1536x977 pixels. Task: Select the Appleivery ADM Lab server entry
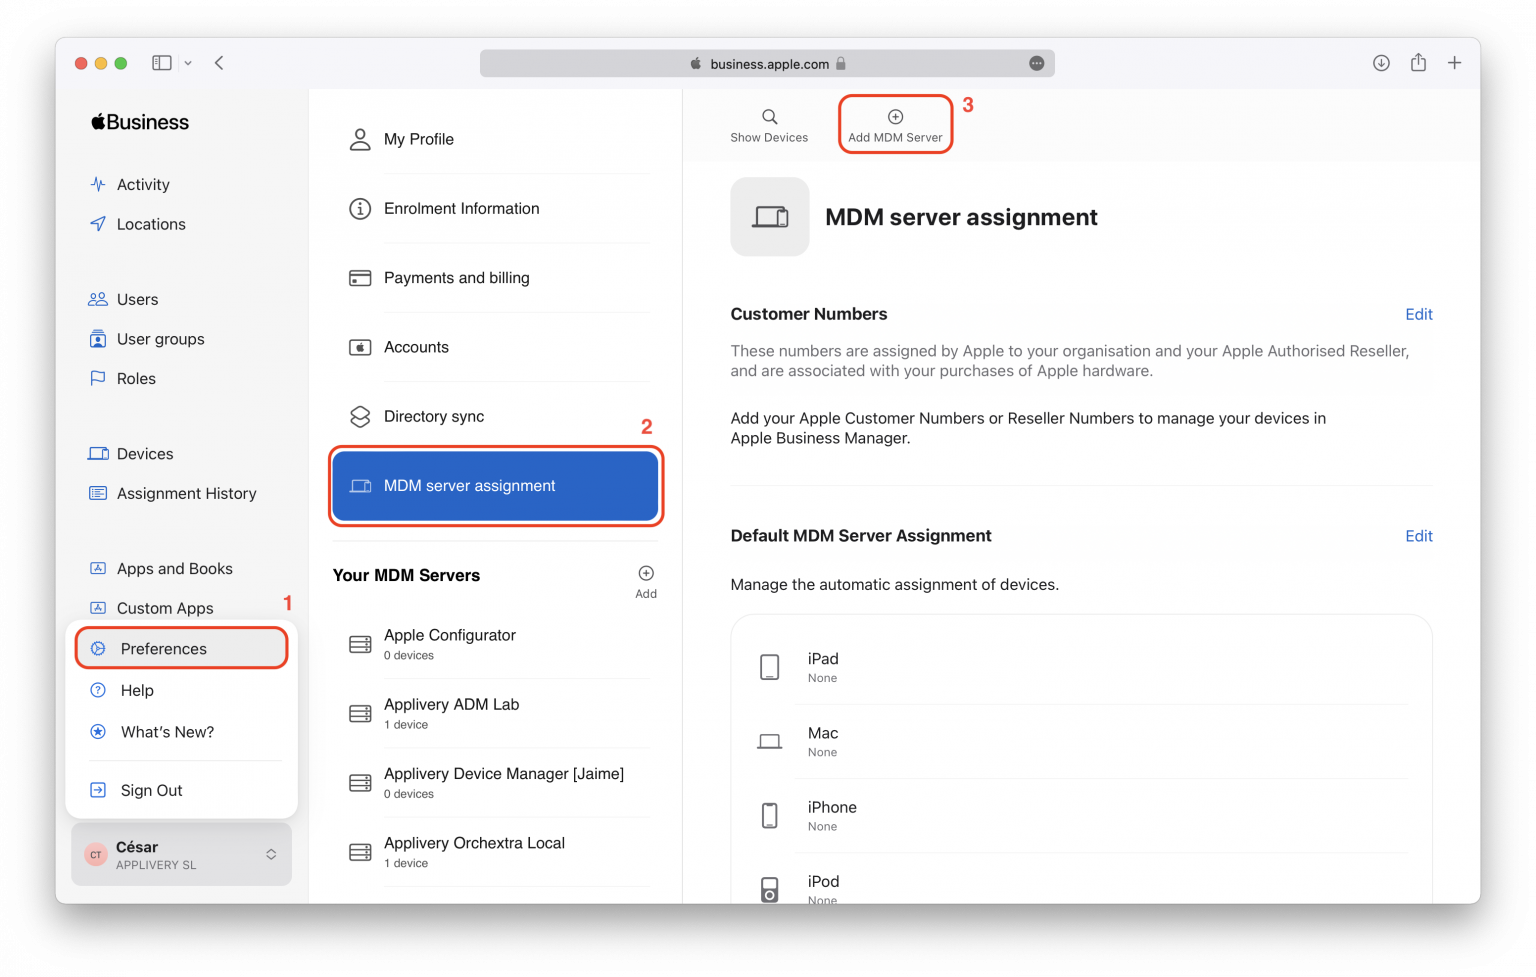click(x=451, y=712)
